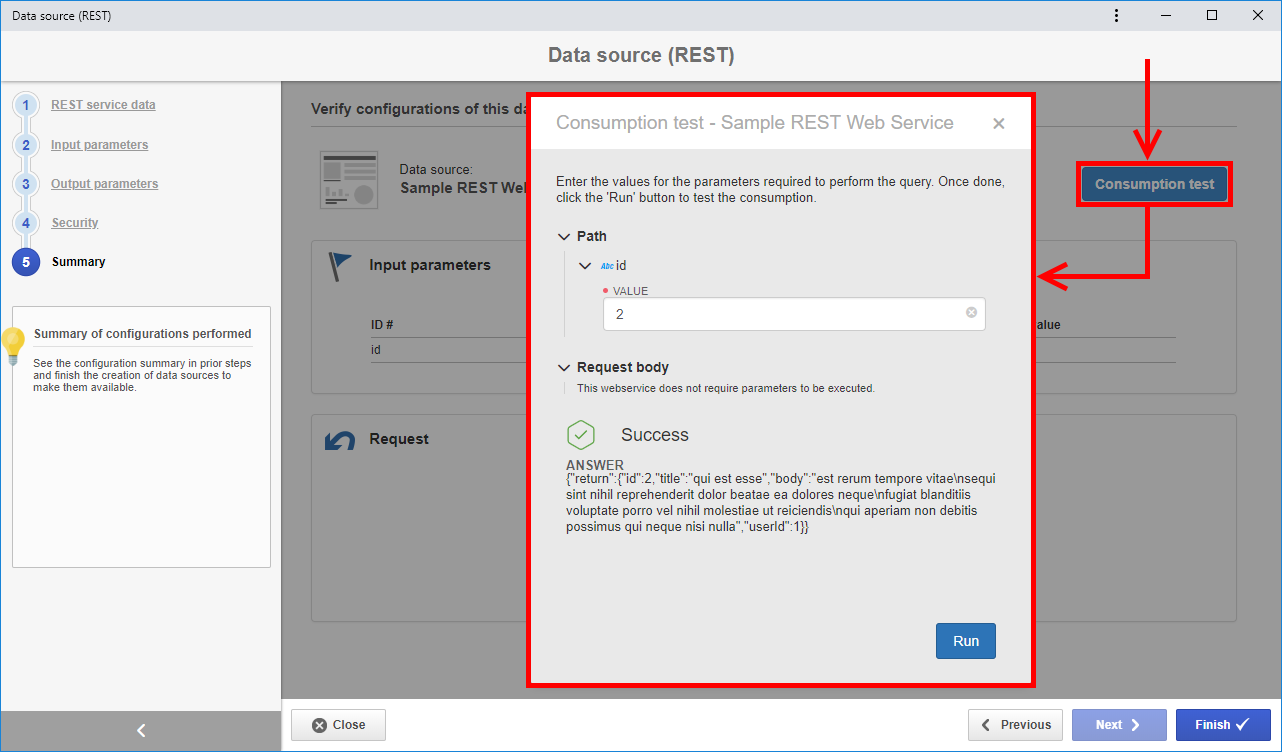Open the window's three-dot menu
Image resolution: width=1282 pixels, height=752 pixels.
pyautogui.click(x=1116, y=15)
